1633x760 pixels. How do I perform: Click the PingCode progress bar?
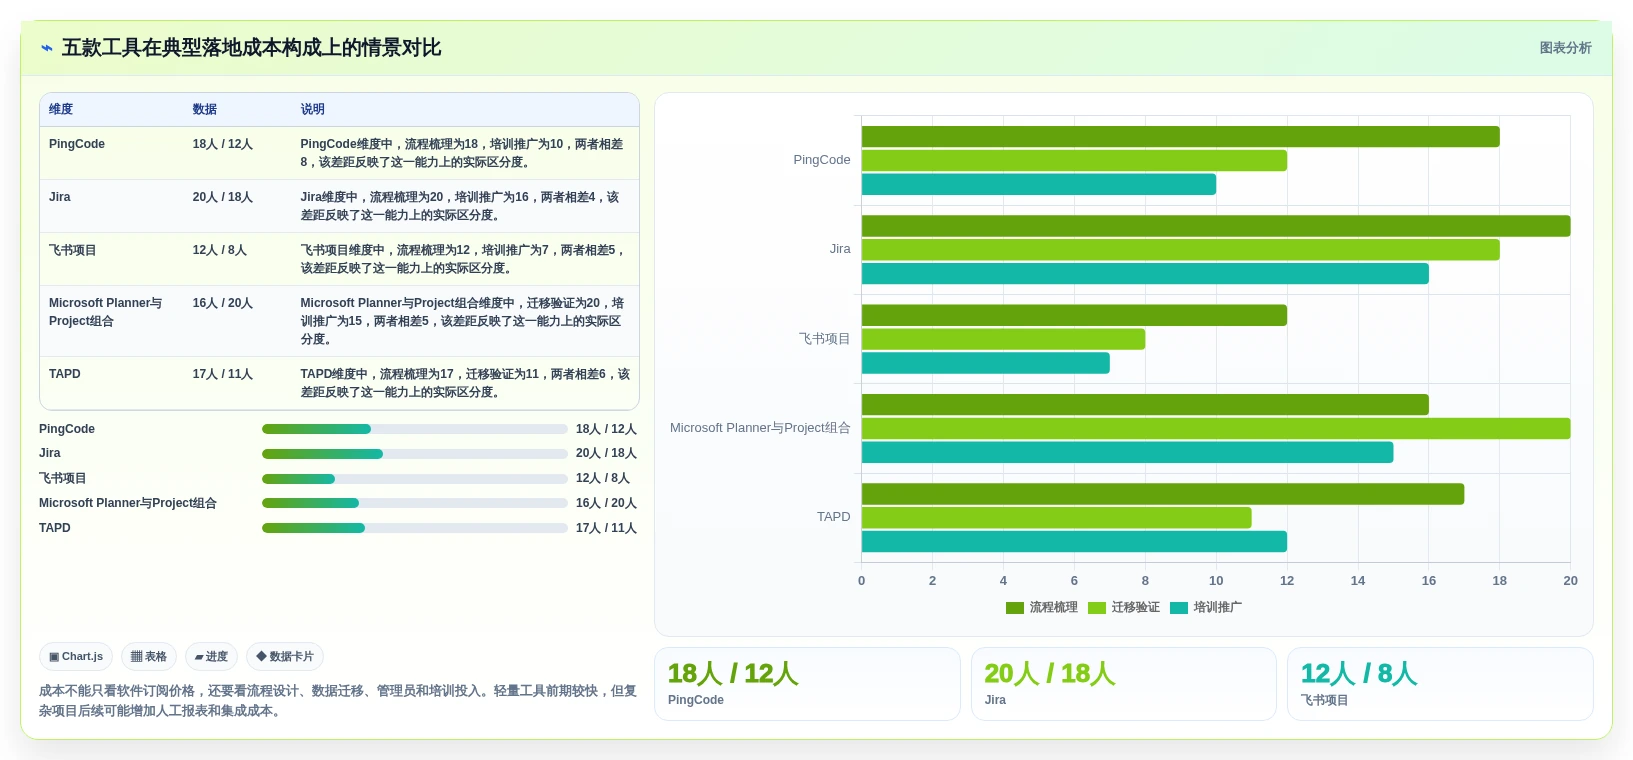415,429
